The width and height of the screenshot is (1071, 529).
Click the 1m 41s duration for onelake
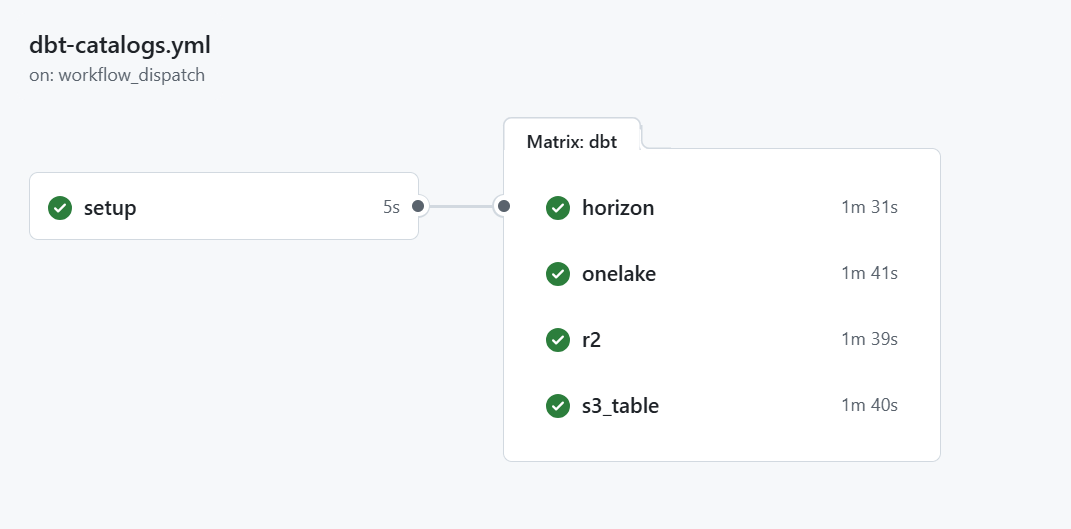[x=870, y=273]
